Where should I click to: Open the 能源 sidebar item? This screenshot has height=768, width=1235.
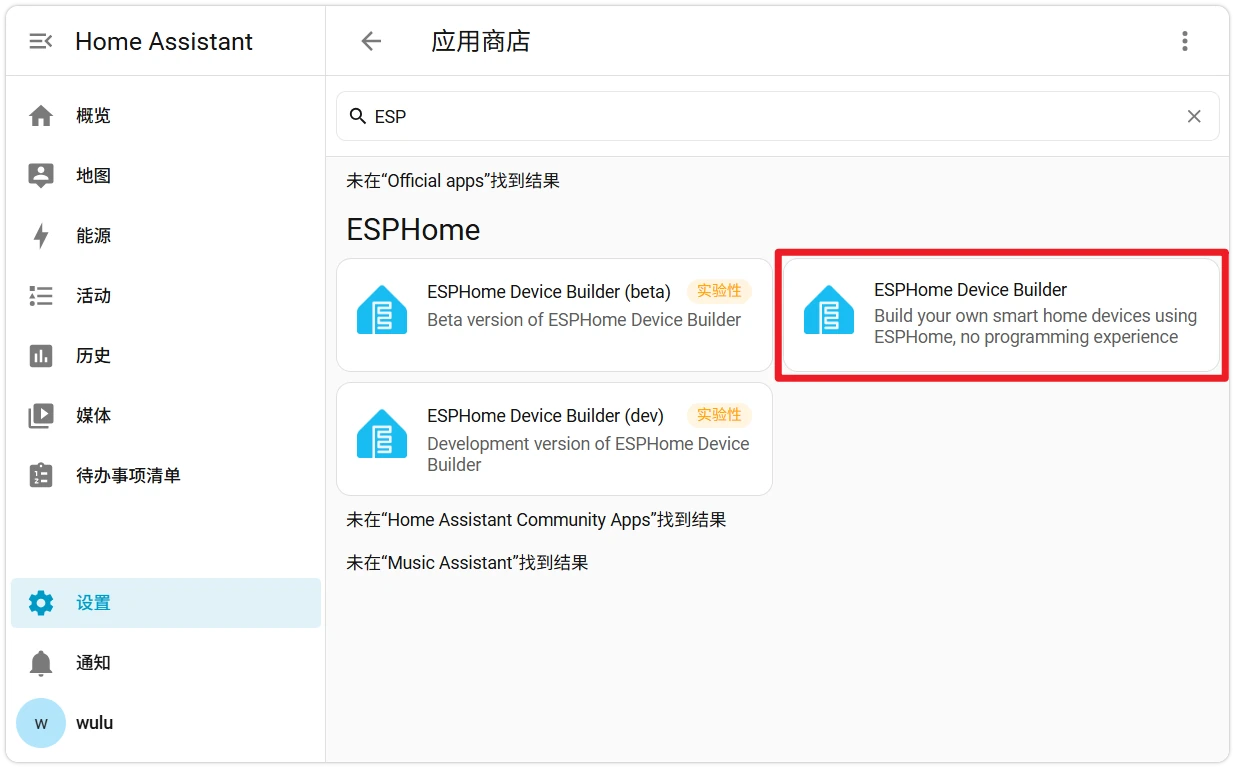coord(166,236)
